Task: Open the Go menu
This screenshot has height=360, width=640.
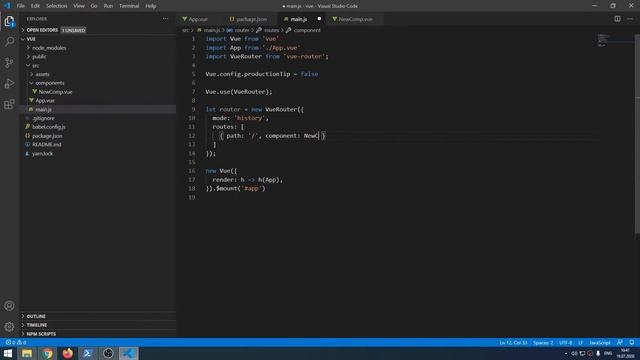Action: 94,6
